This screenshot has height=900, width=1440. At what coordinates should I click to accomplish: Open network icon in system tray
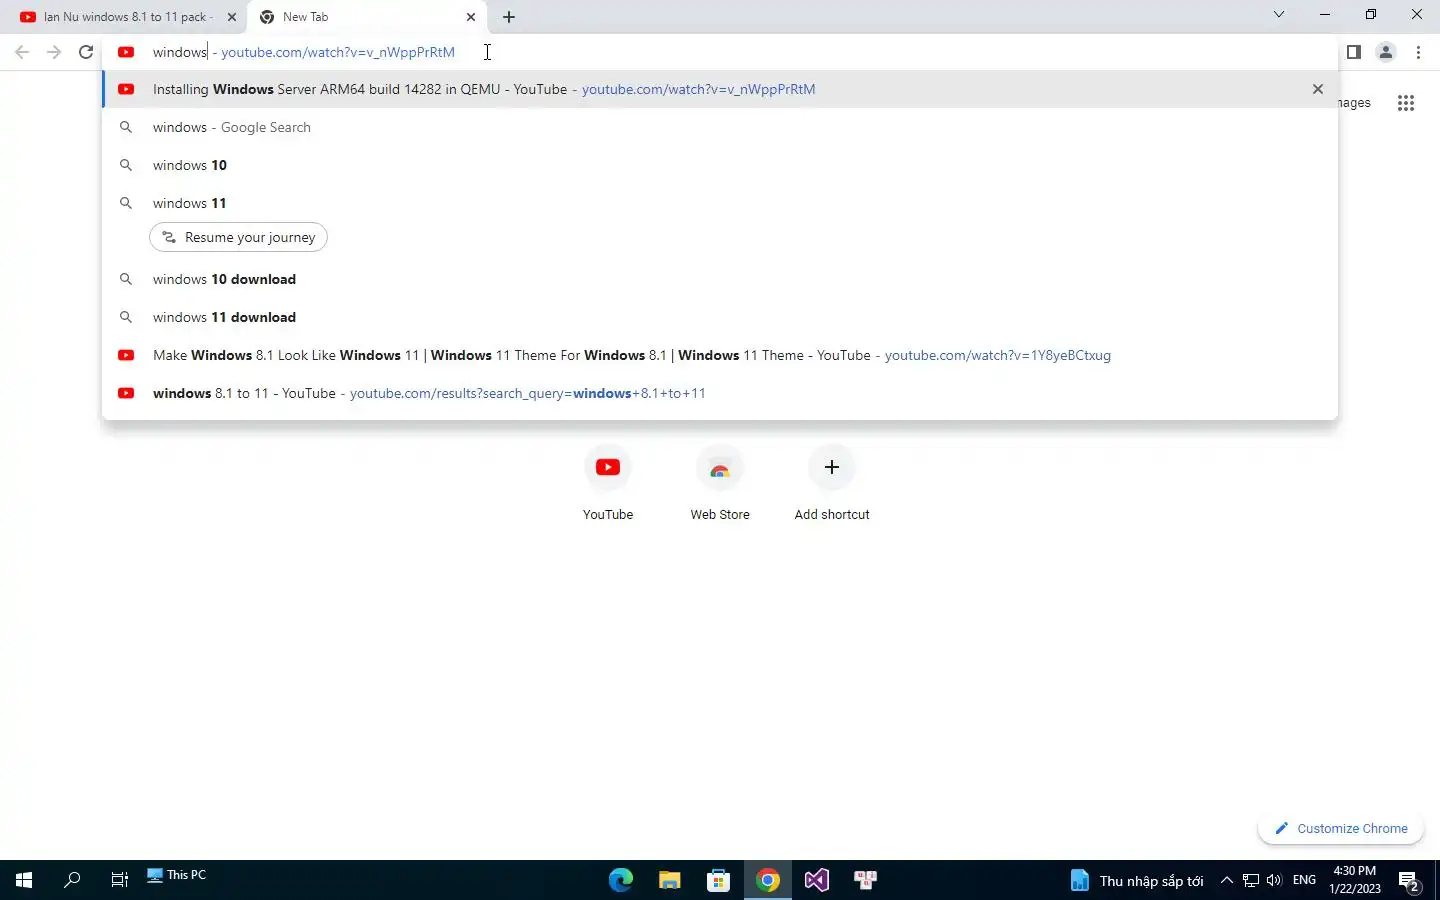tap(1251, 880)
